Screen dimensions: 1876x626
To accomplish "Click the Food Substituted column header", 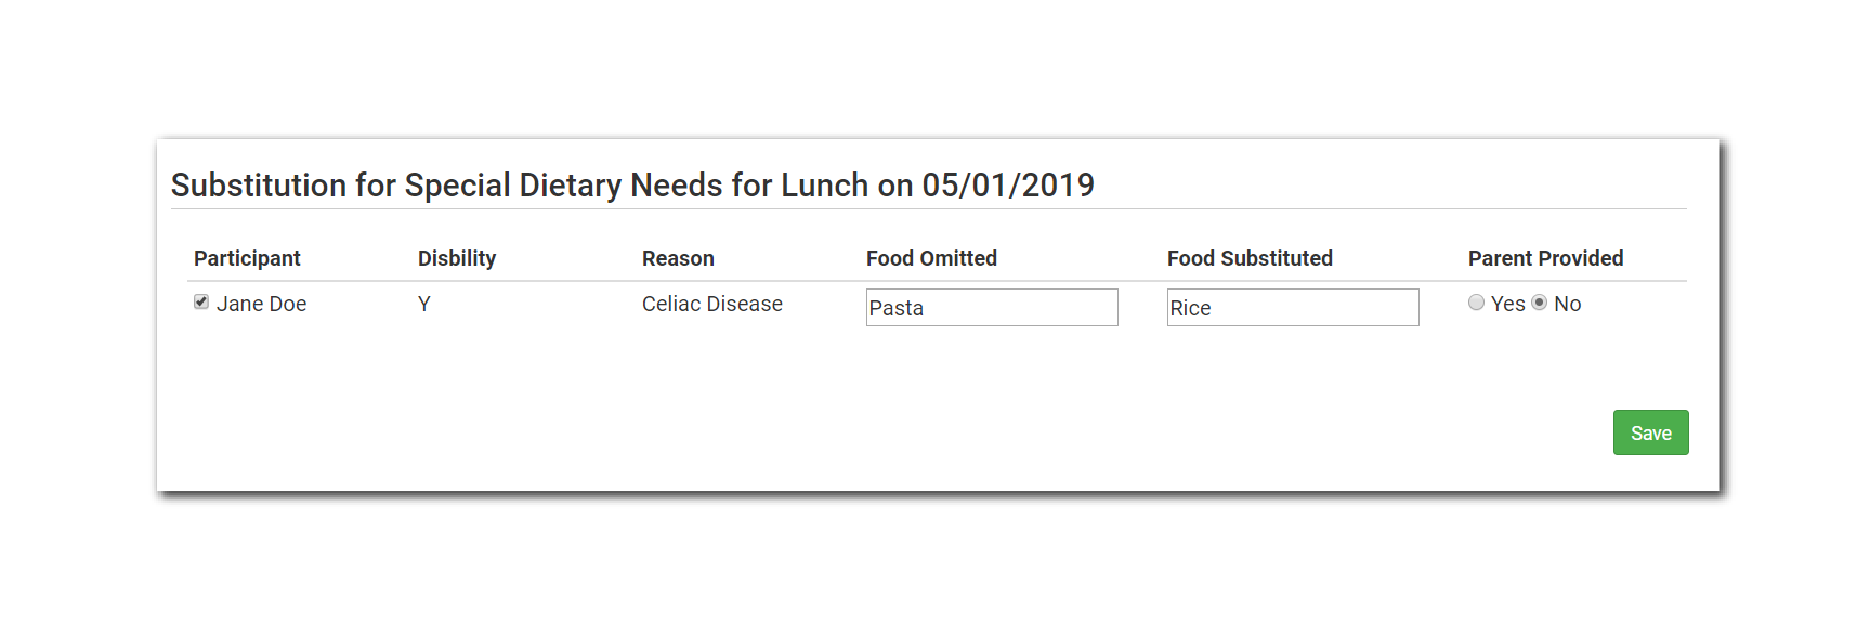I will coord(1249,259).
